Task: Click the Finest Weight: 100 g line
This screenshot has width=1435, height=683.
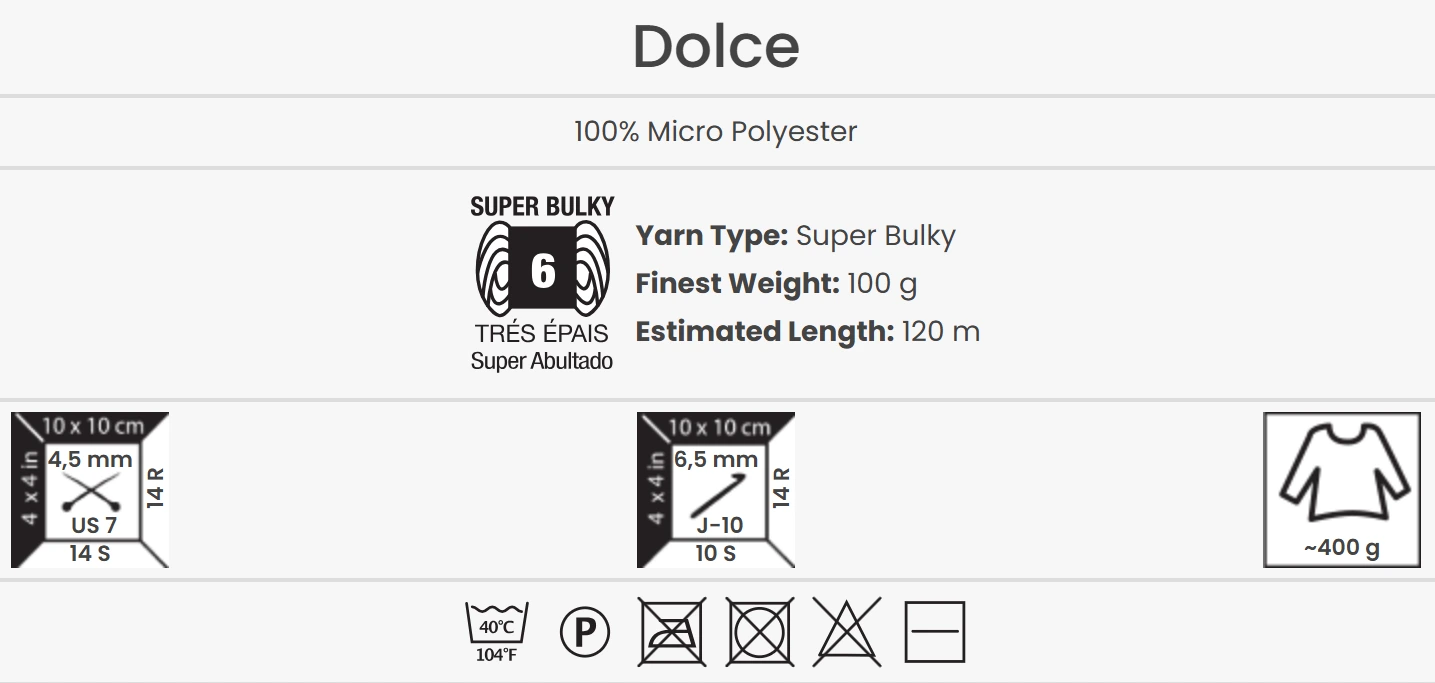Action: [x=776, y=284]
